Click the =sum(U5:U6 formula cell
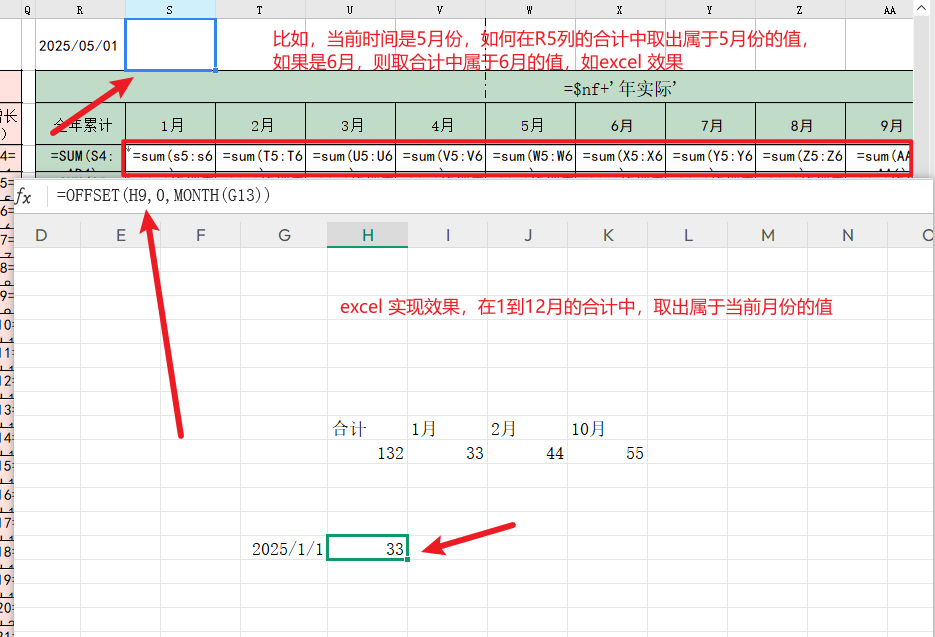 tap(351, 156)
